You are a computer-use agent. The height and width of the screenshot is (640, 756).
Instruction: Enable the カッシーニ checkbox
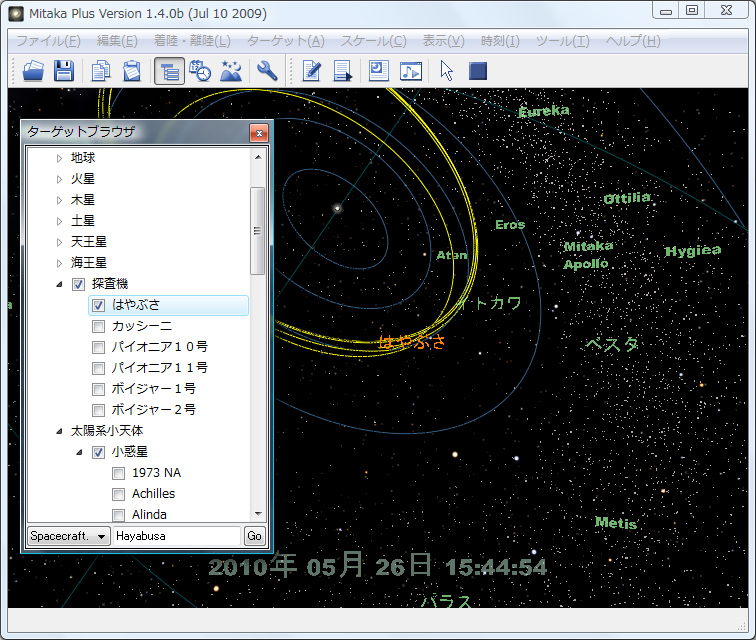[98, 327]
